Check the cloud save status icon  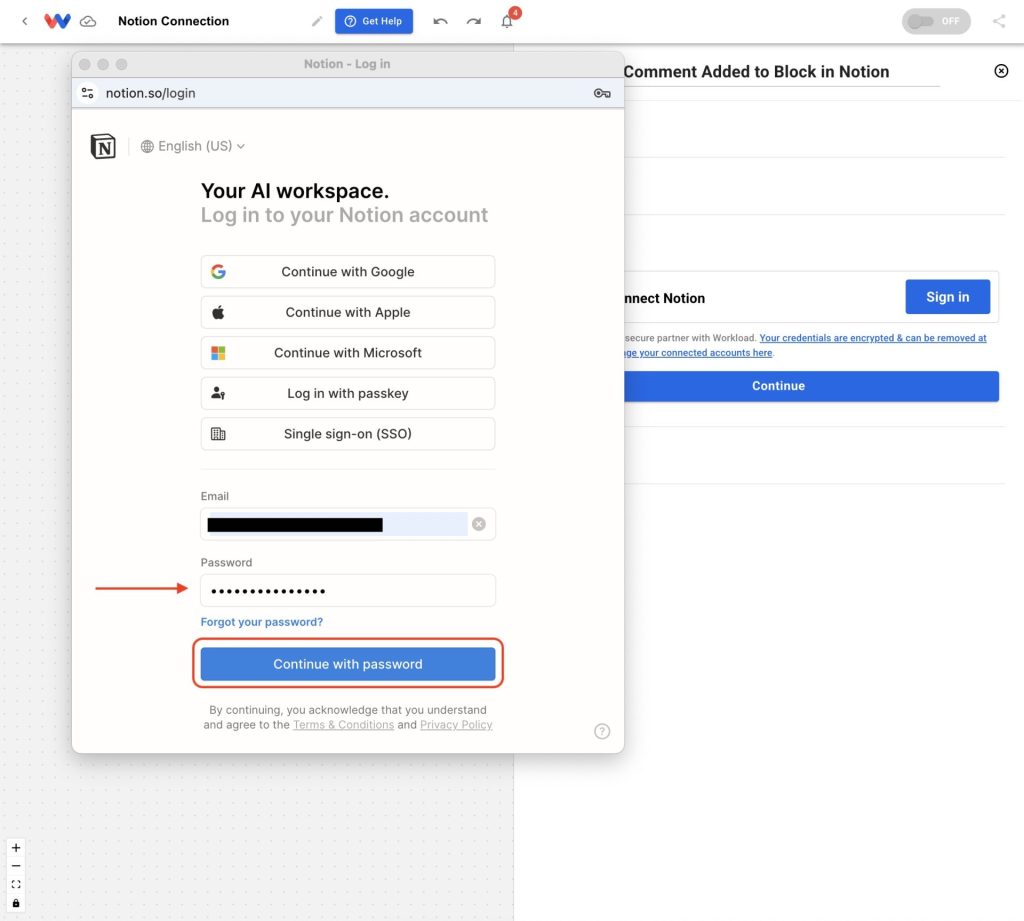pyautogui.click(x=88, y=22)
